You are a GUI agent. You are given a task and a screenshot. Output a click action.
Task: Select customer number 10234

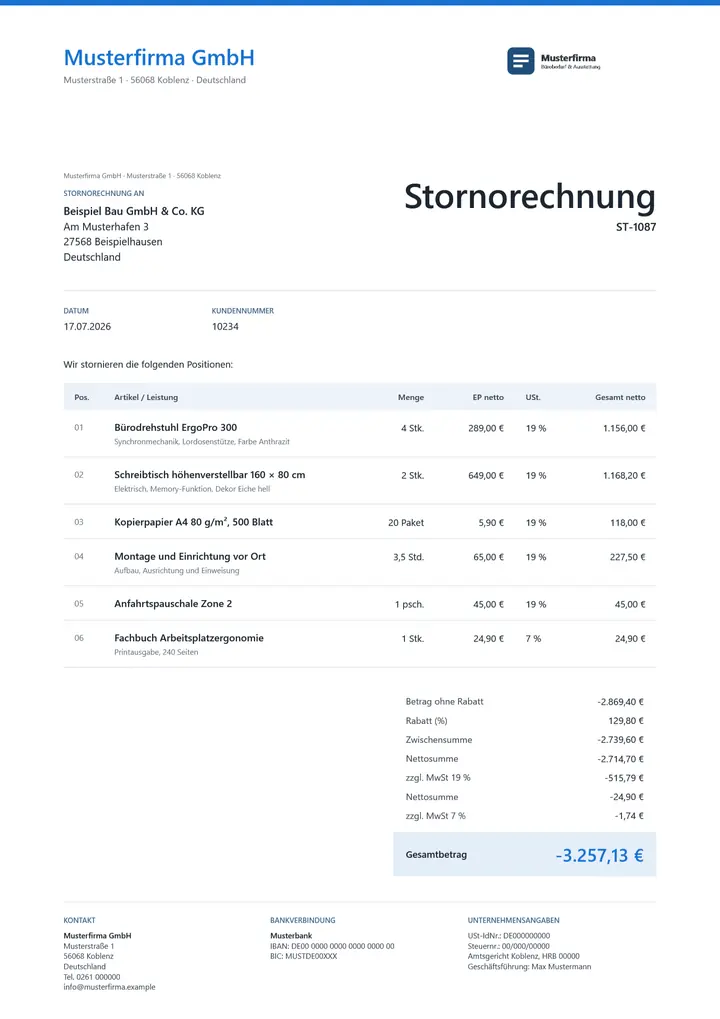[225, 326]
